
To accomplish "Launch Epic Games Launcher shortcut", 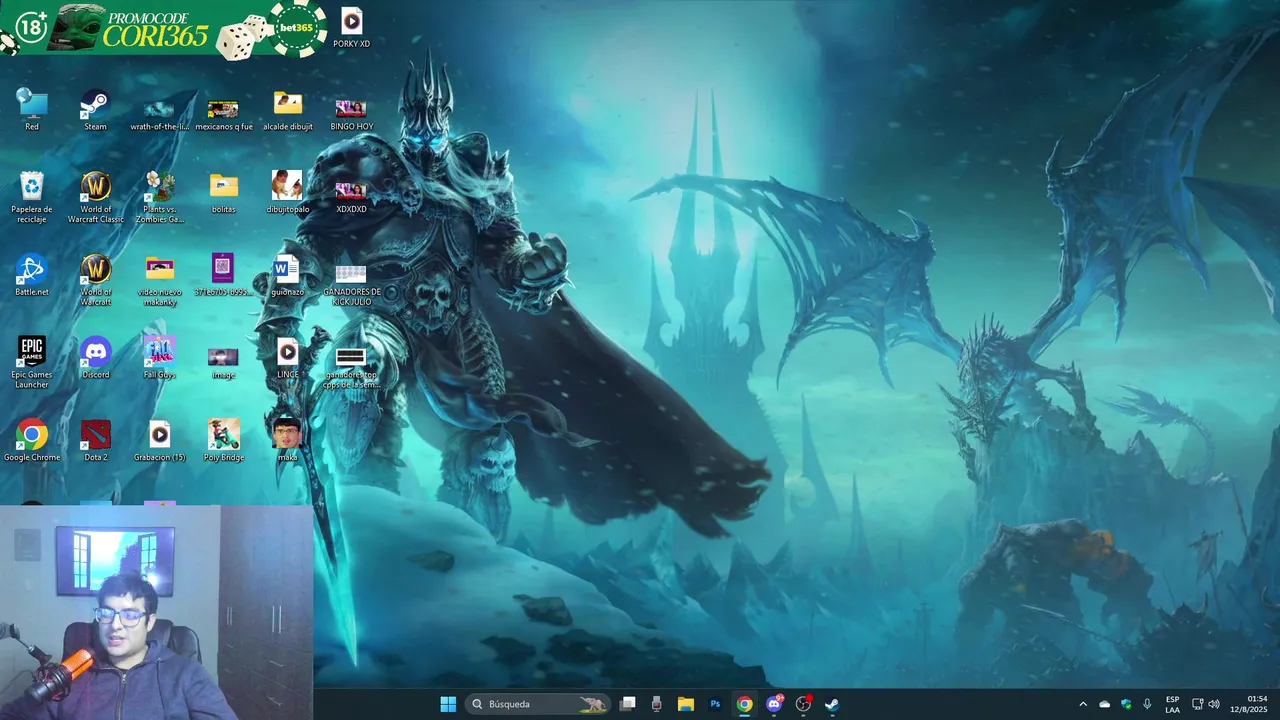I will click(x=32, y=362).
